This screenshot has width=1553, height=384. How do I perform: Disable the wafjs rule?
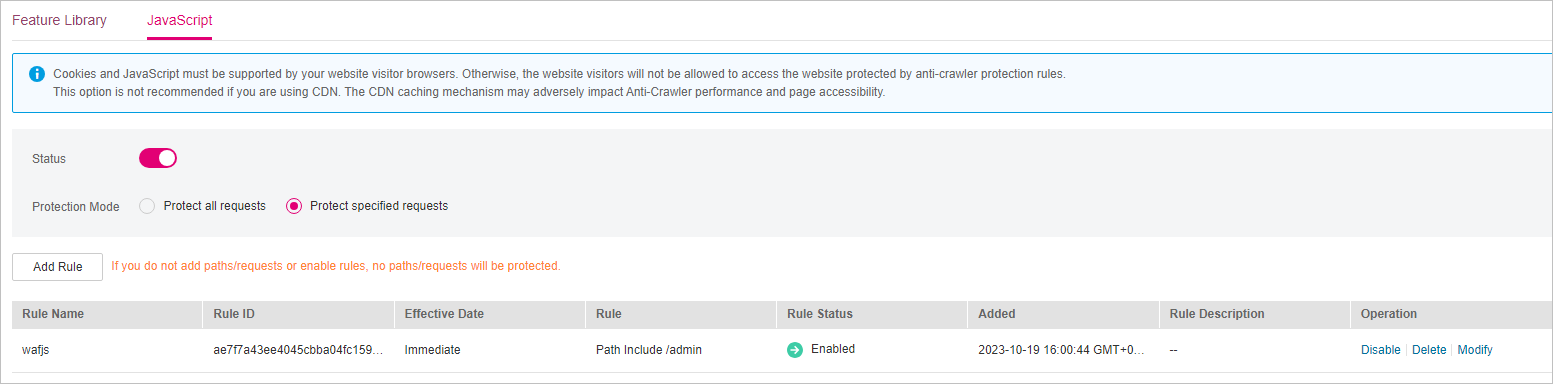click(1380, 350)
